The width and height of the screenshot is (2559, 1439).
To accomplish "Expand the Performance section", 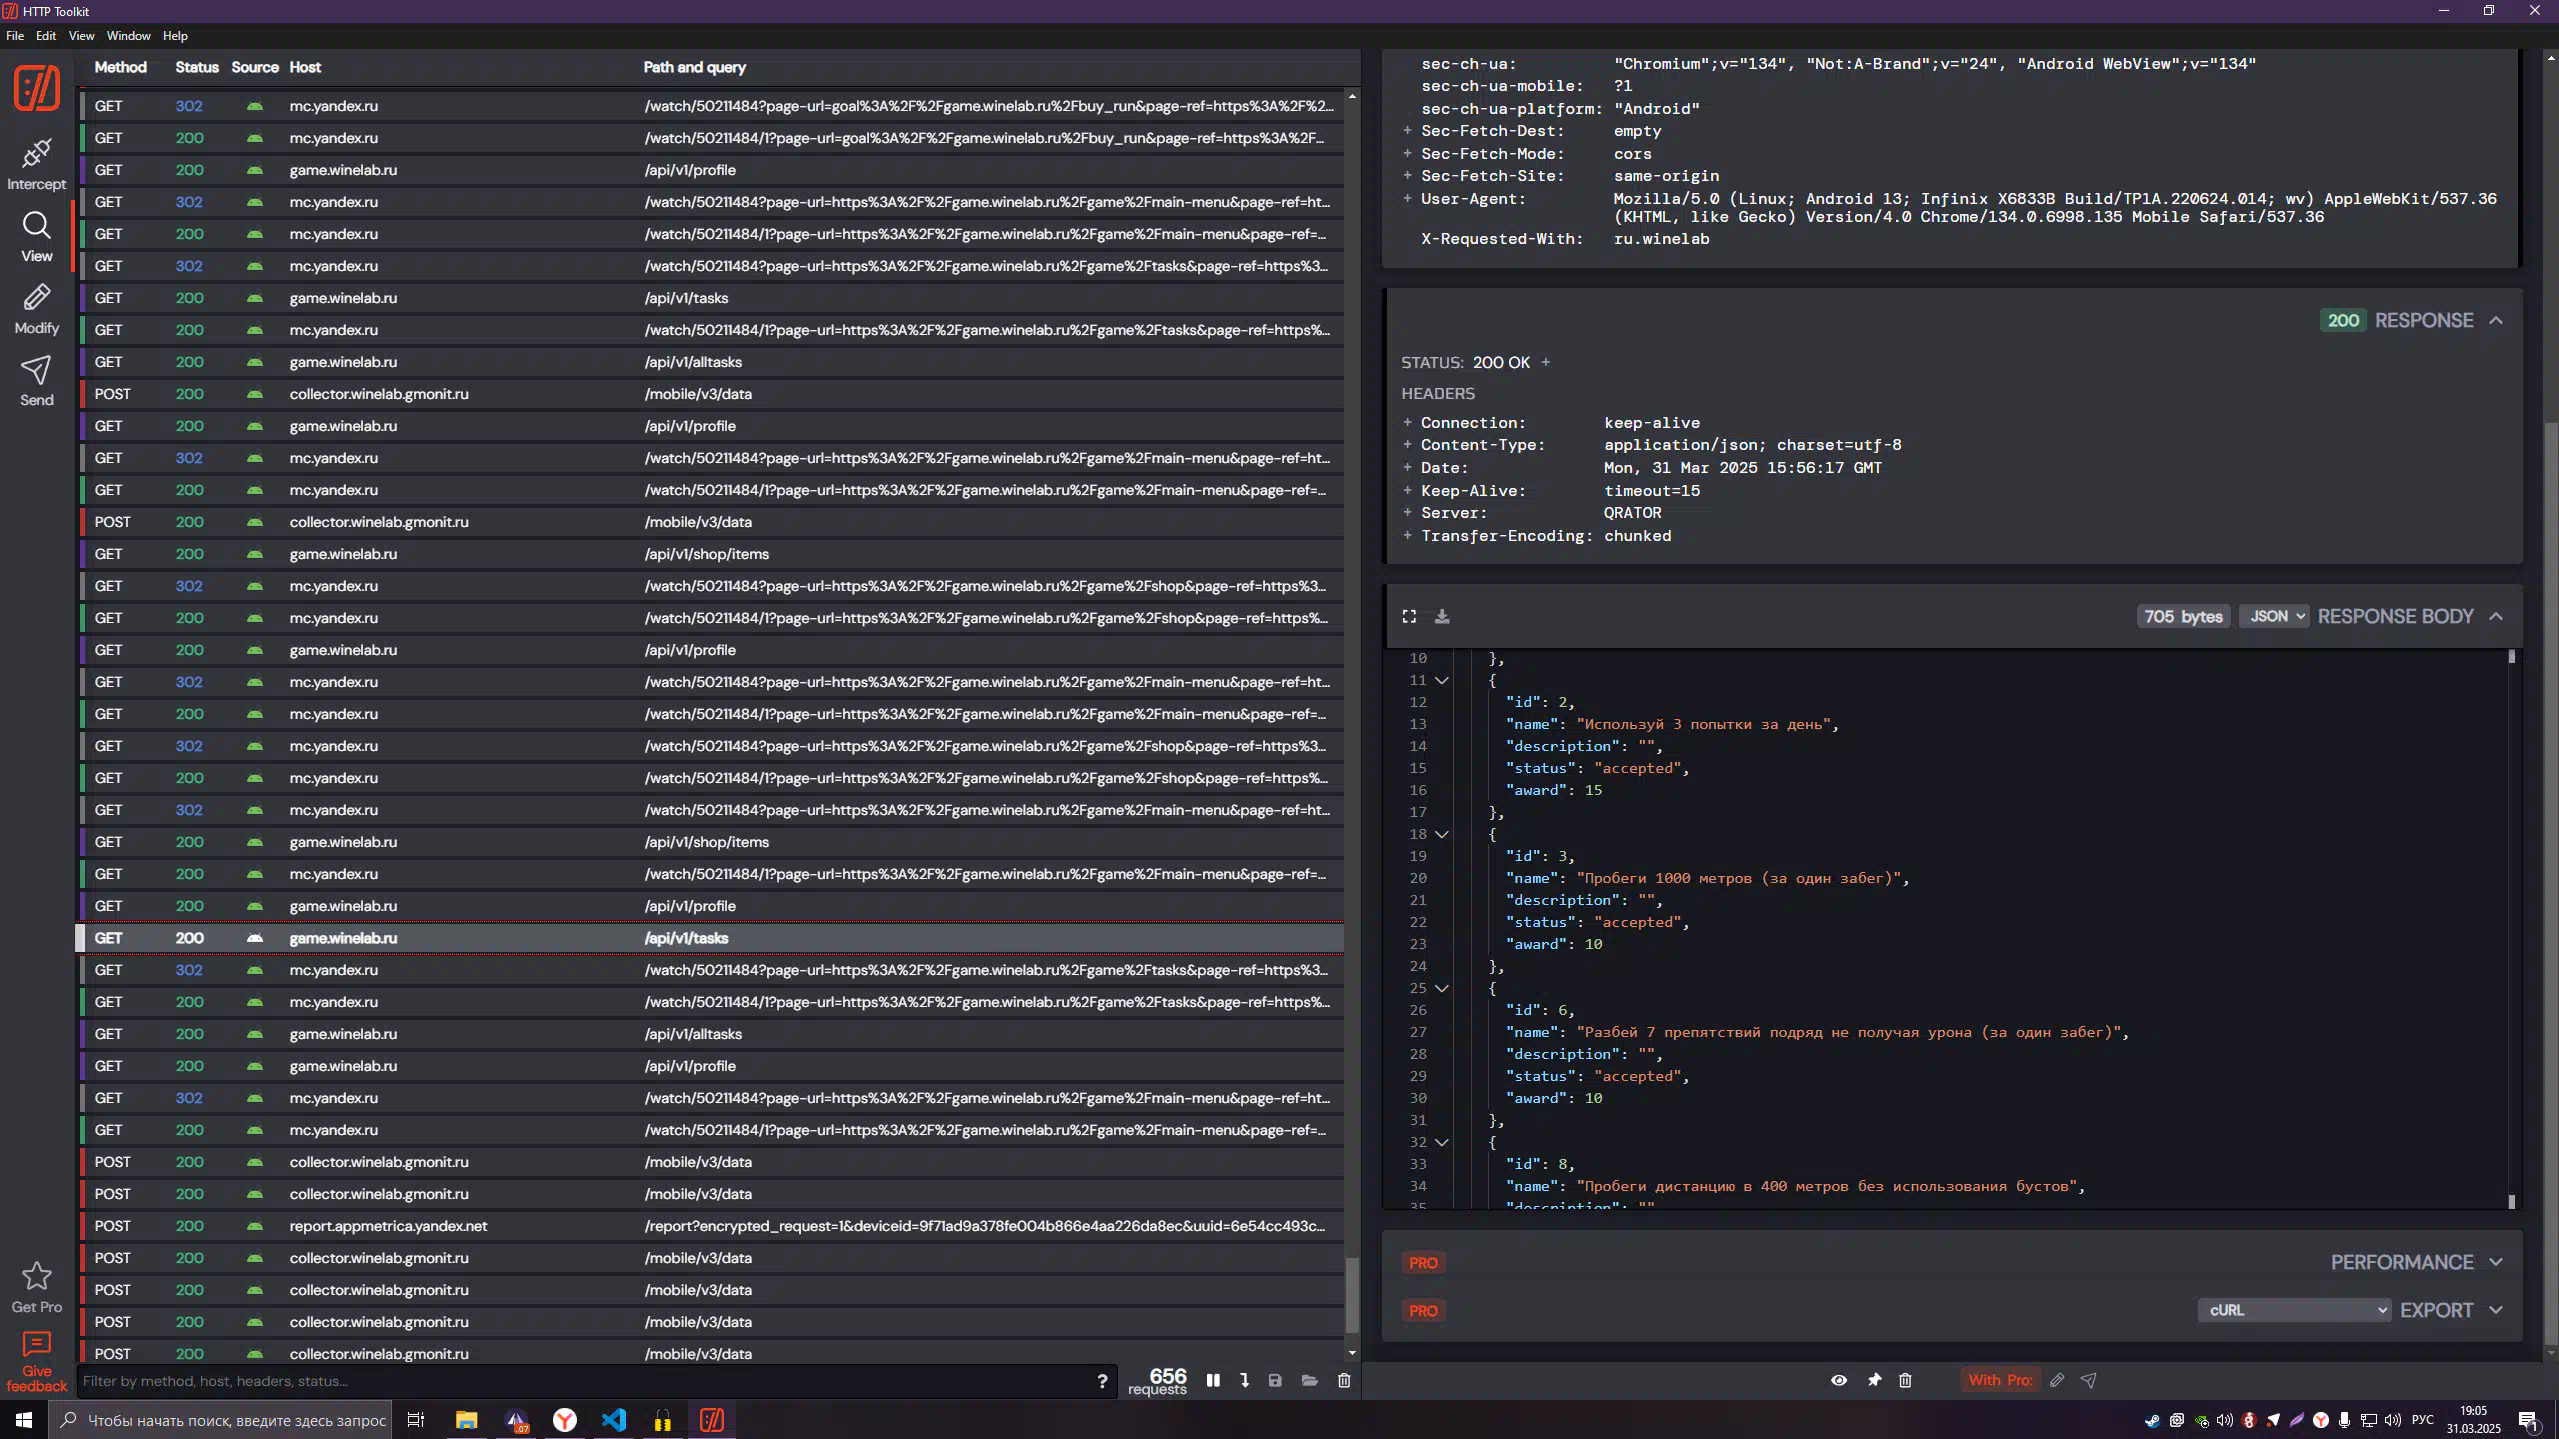I will point(2496,1262).
